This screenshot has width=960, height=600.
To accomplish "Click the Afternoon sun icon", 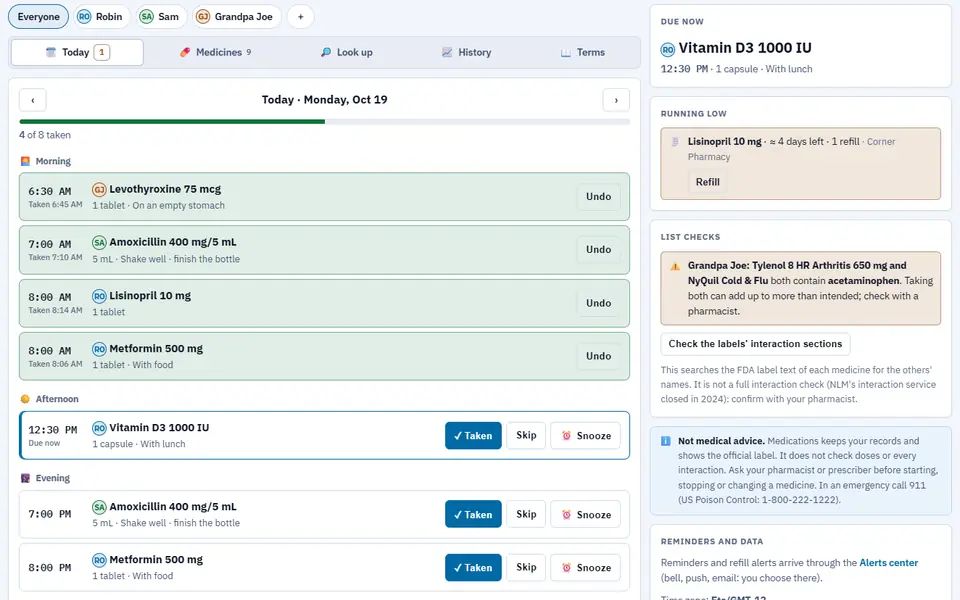I will tap(25, 399).
